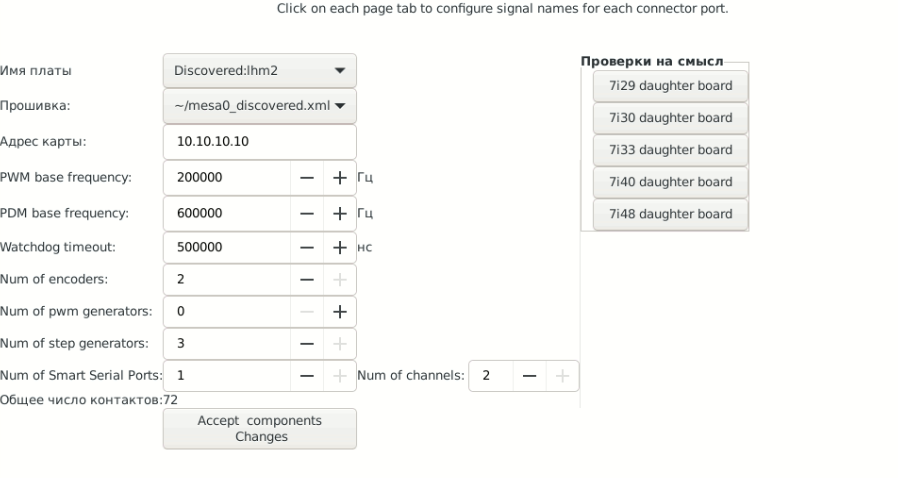Decrease Num of step generators
Screen dimensions: 898x478
(307, 343)
